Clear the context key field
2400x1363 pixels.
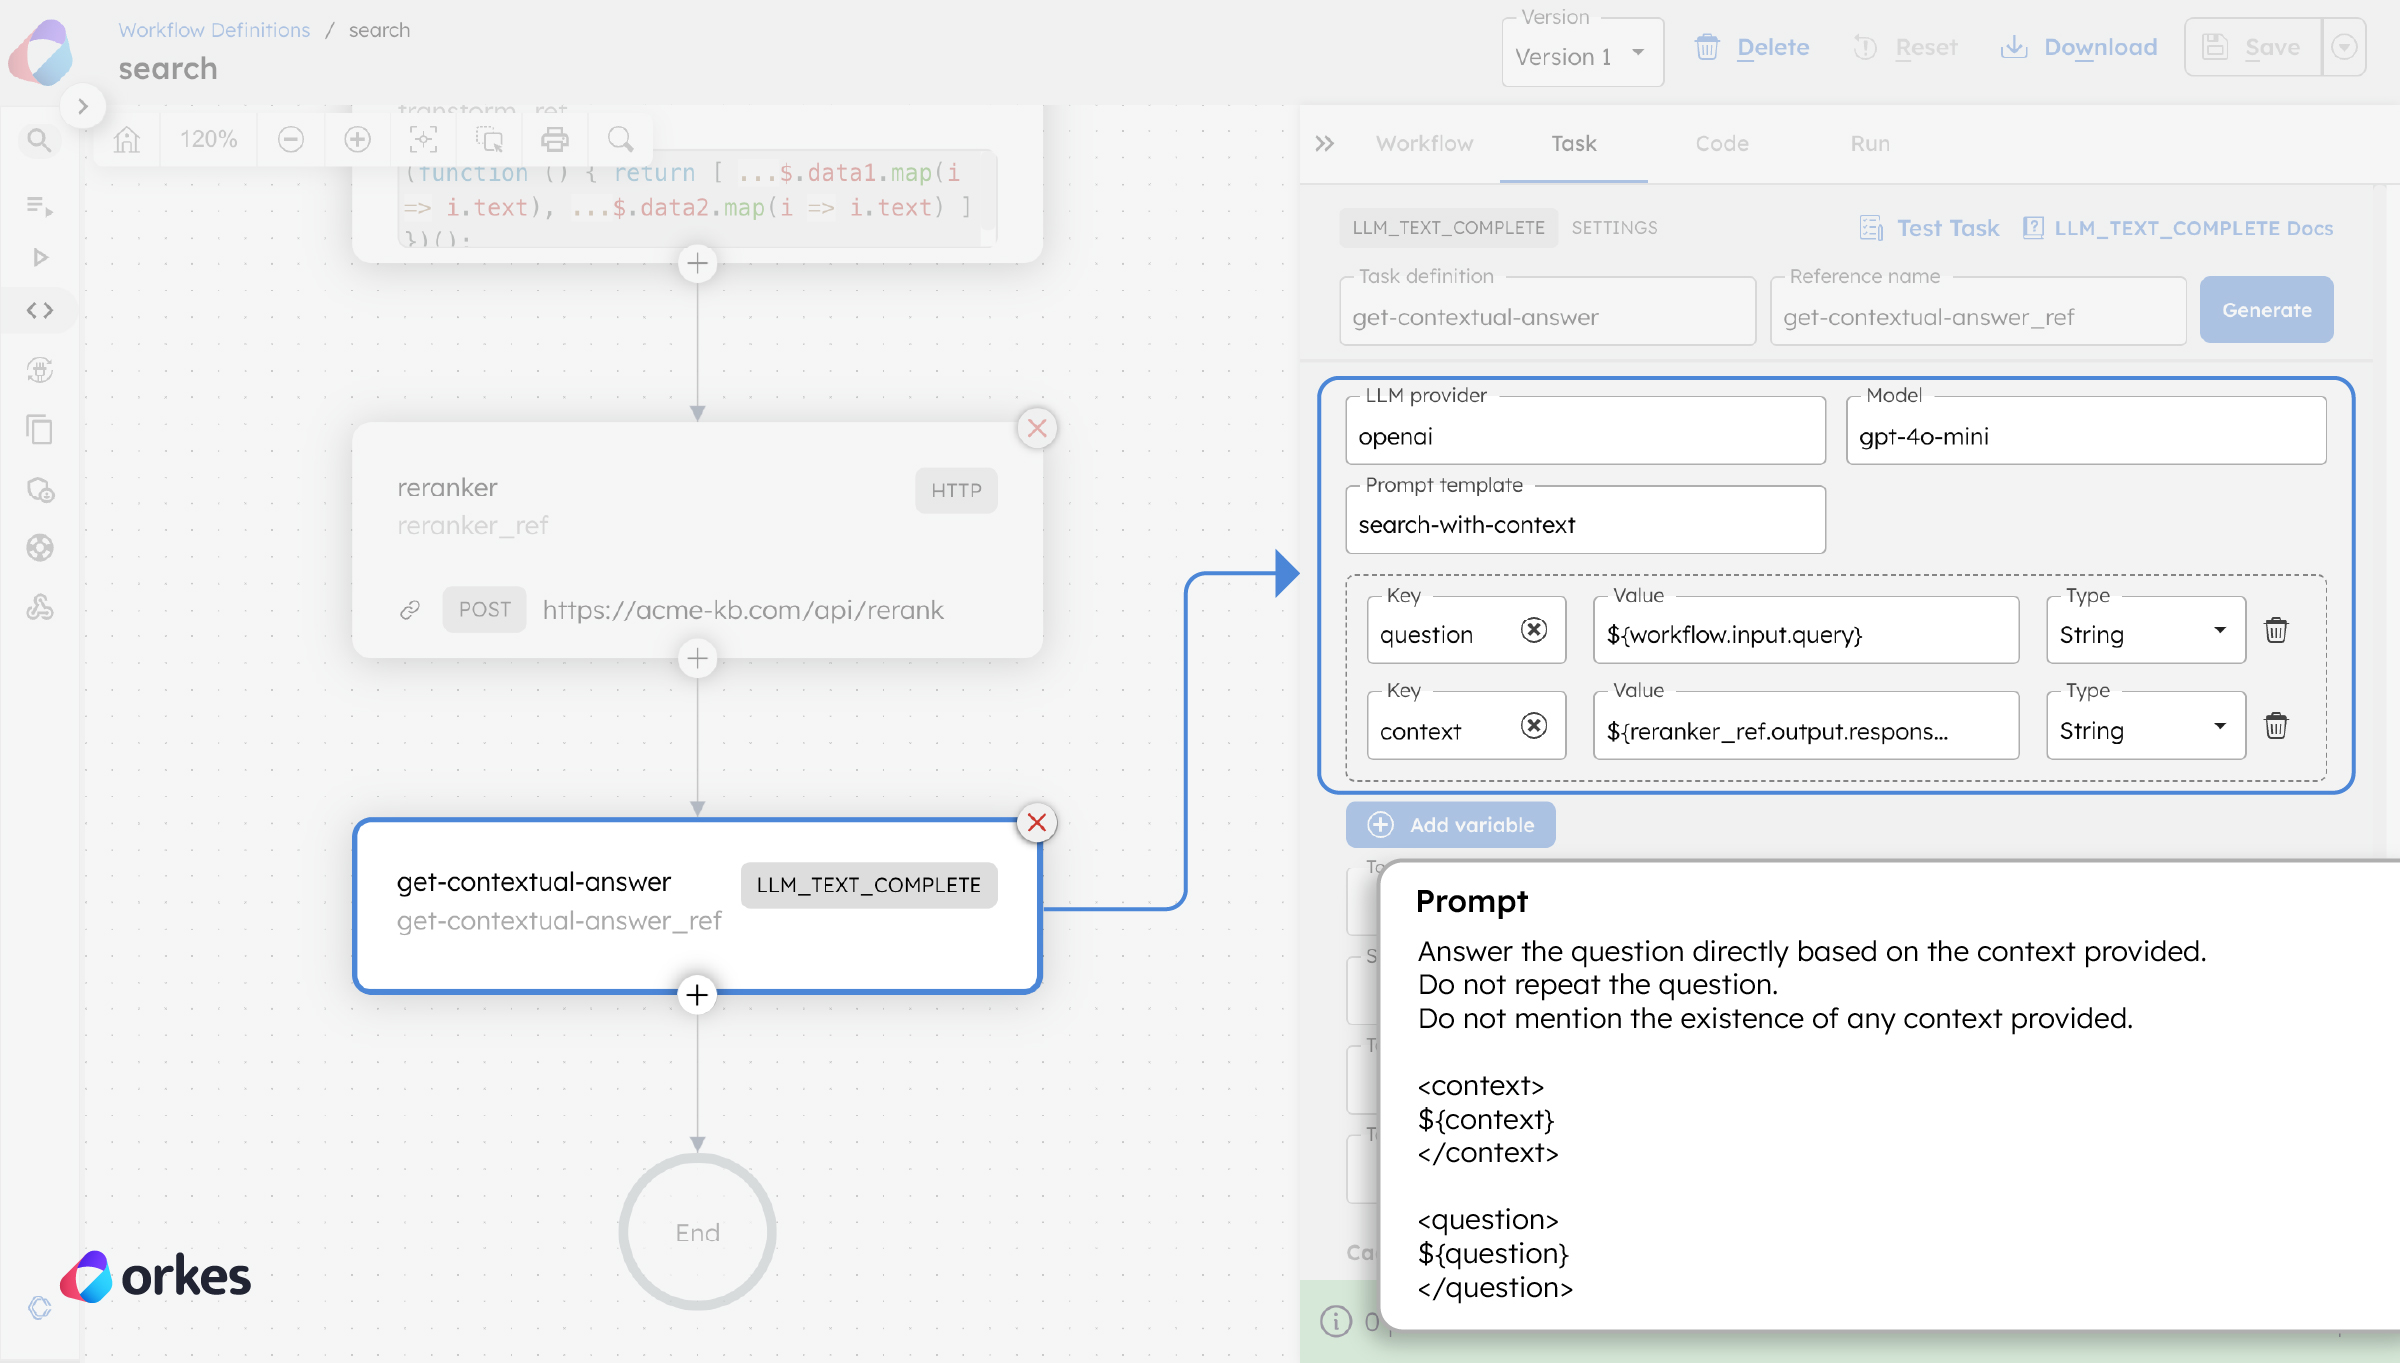(x=1534, y=726)
